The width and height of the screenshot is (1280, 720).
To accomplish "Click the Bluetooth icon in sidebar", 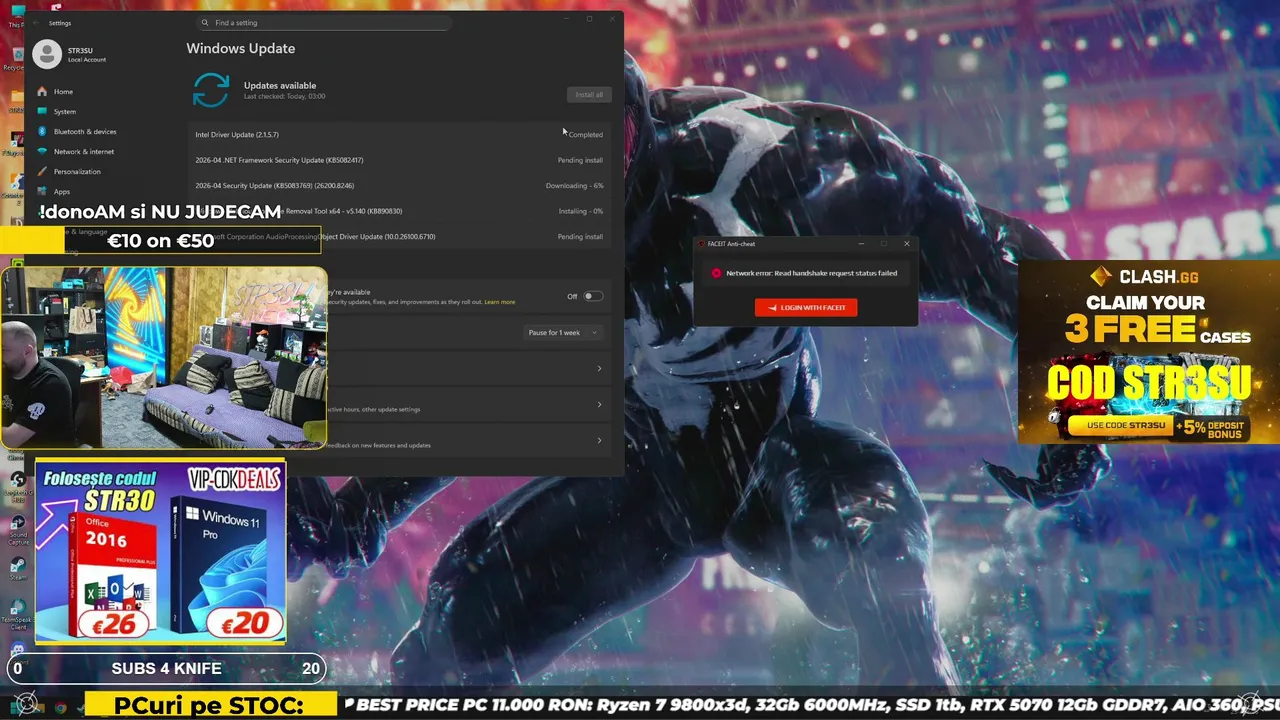I will coord(42,131).
